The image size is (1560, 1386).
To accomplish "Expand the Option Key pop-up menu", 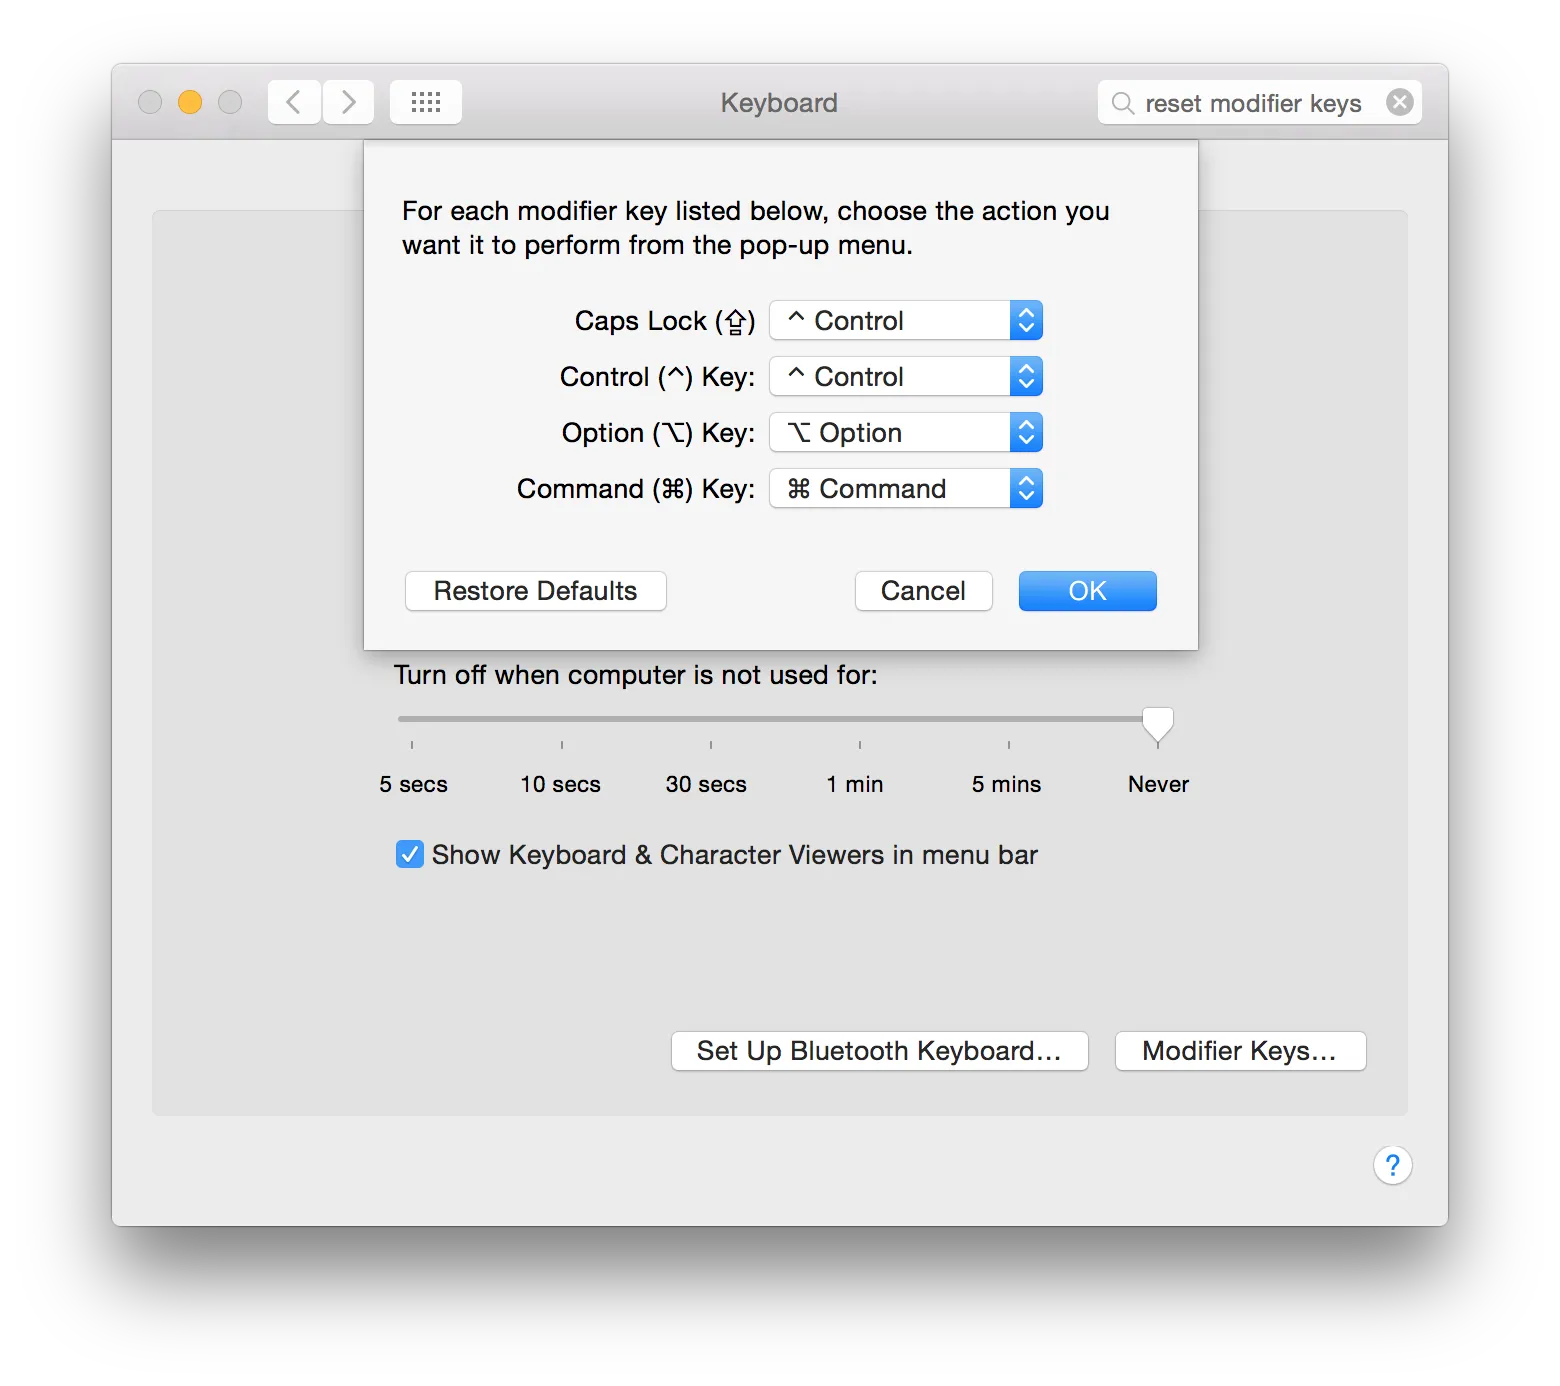I will click(905, 433).
